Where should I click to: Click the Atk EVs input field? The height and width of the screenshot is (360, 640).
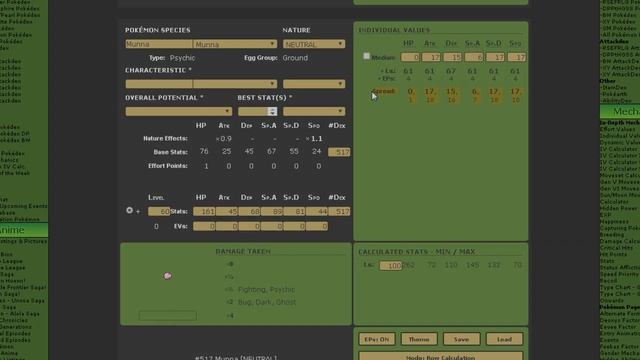tap(227, 226)
